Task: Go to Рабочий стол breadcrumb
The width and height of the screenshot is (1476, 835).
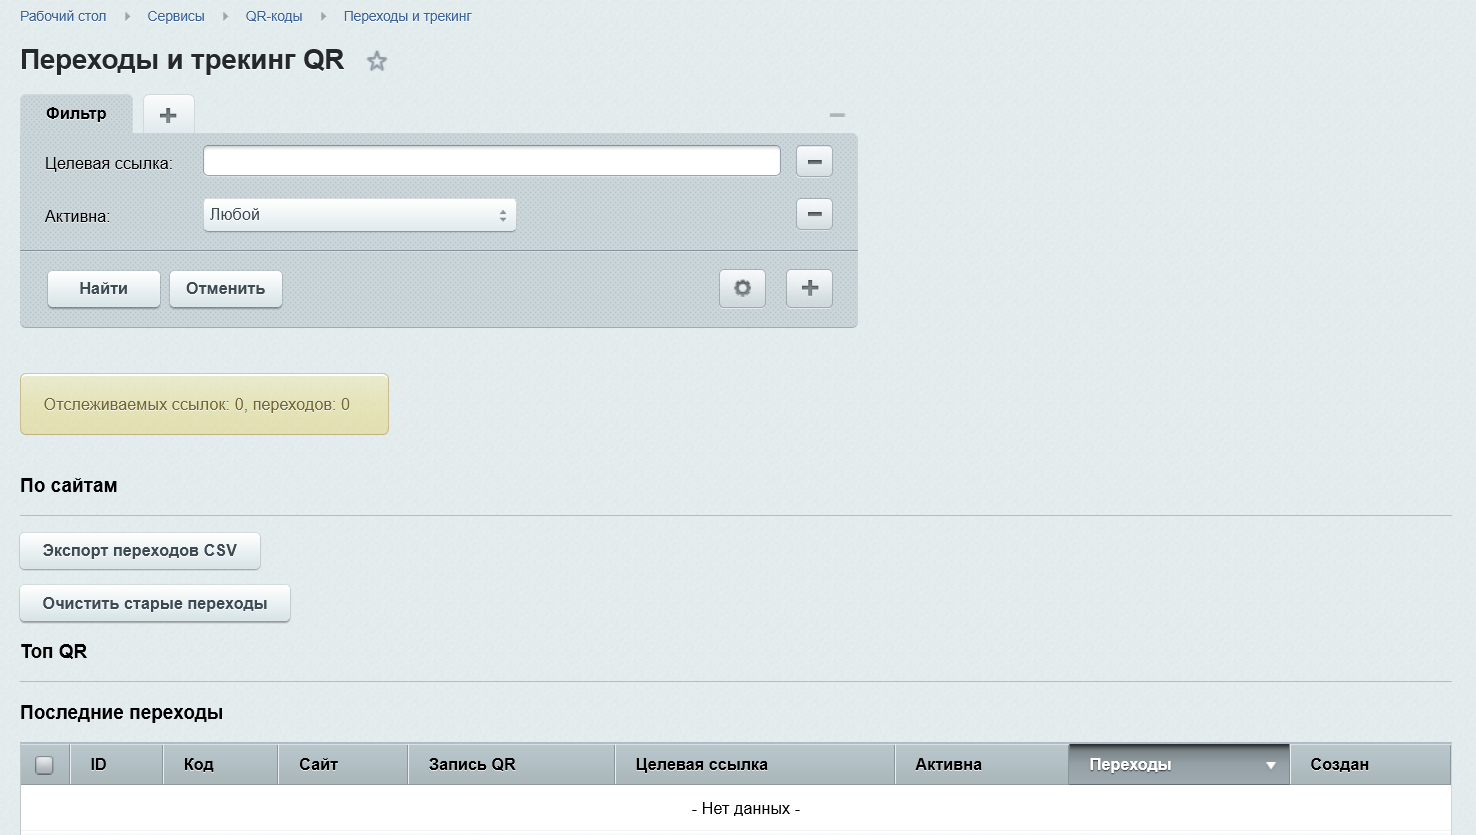Action: (x=63, y=16)
